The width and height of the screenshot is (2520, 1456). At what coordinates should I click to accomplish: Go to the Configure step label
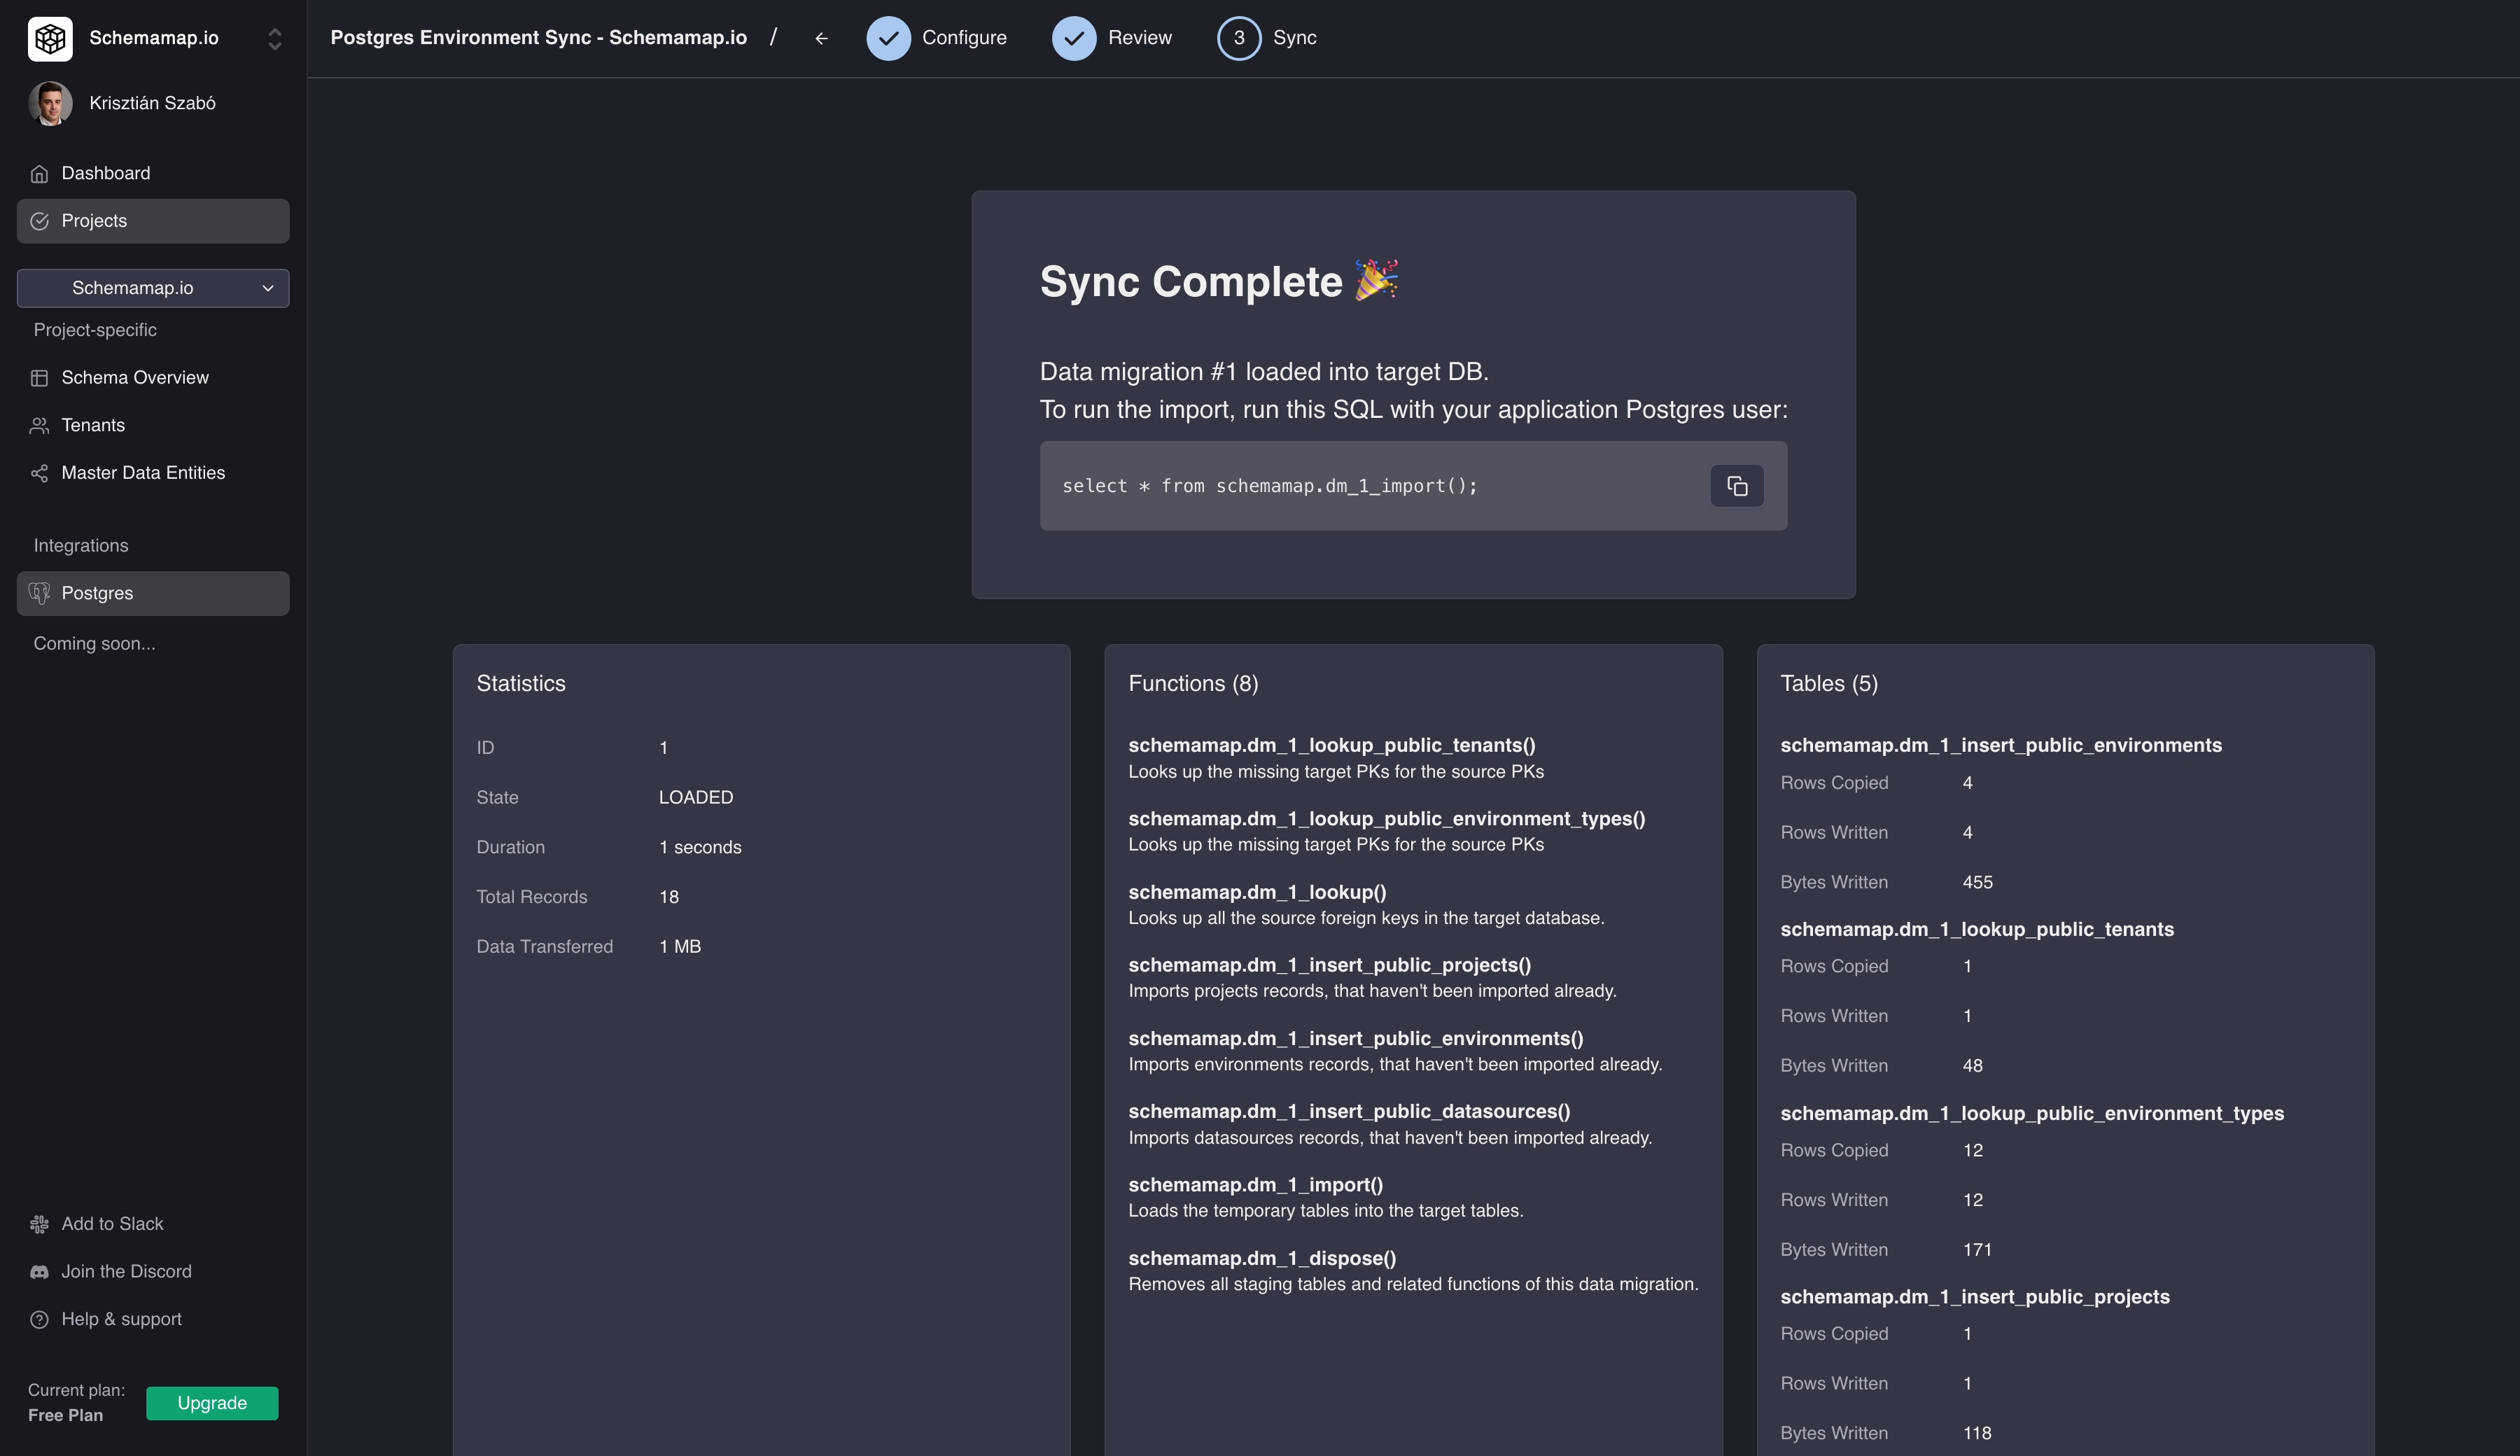pyautogui.click(x=964, y=38)
